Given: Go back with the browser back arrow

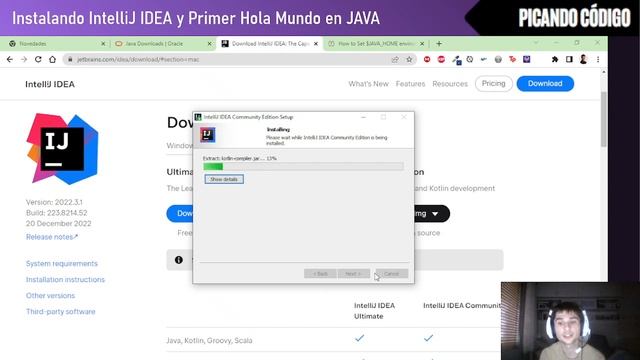Looking at the screenshot, I should click(10, 60).
